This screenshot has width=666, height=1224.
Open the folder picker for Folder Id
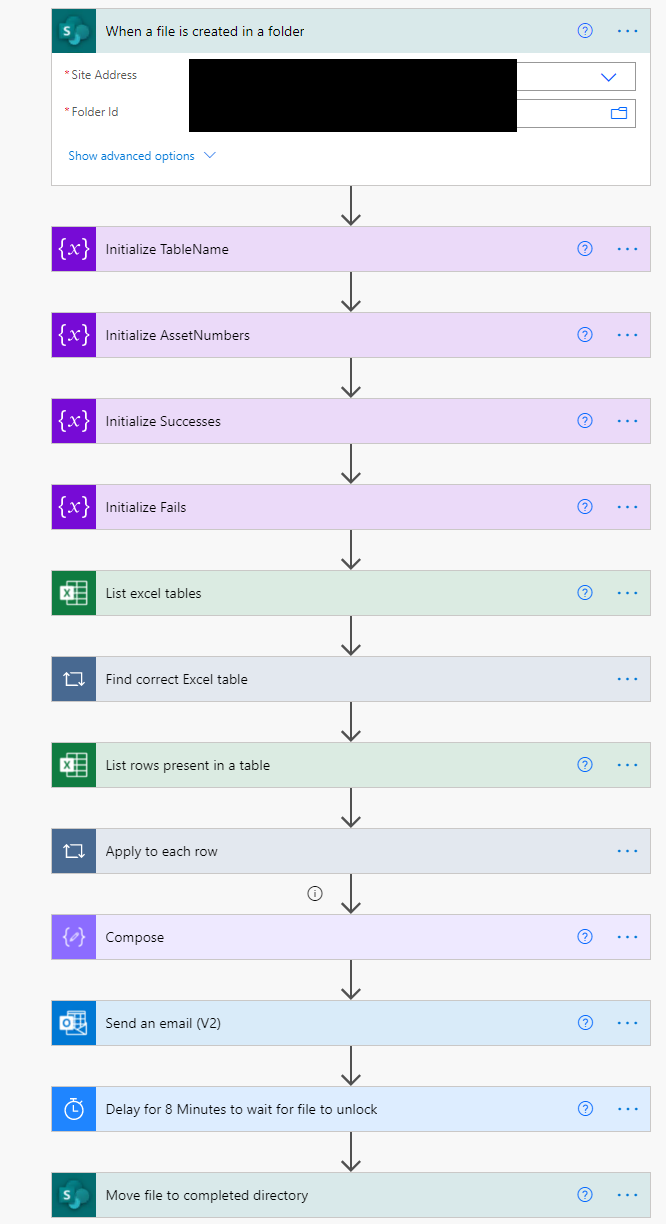[619, 113]
